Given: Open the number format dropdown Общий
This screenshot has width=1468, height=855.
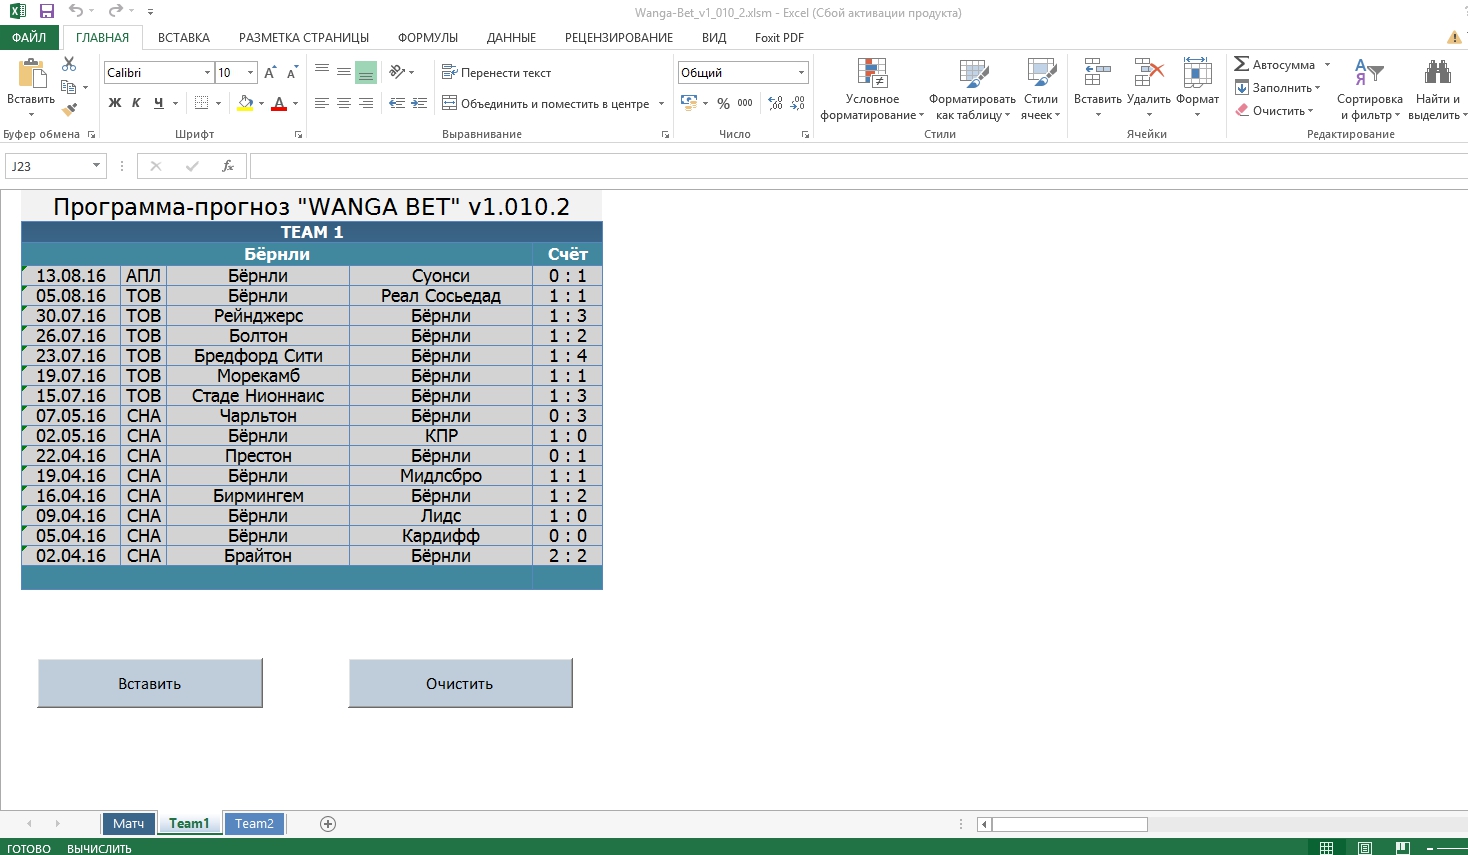Looking at the screenshot, I should (801, 72).
